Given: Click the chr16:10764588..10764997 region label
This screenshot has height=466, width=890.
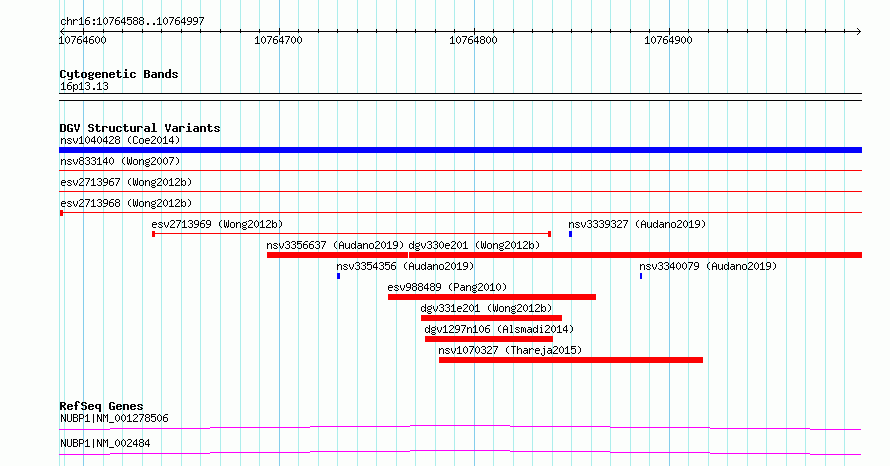Looking at the screenshot, I should click(x=132, y=21).
